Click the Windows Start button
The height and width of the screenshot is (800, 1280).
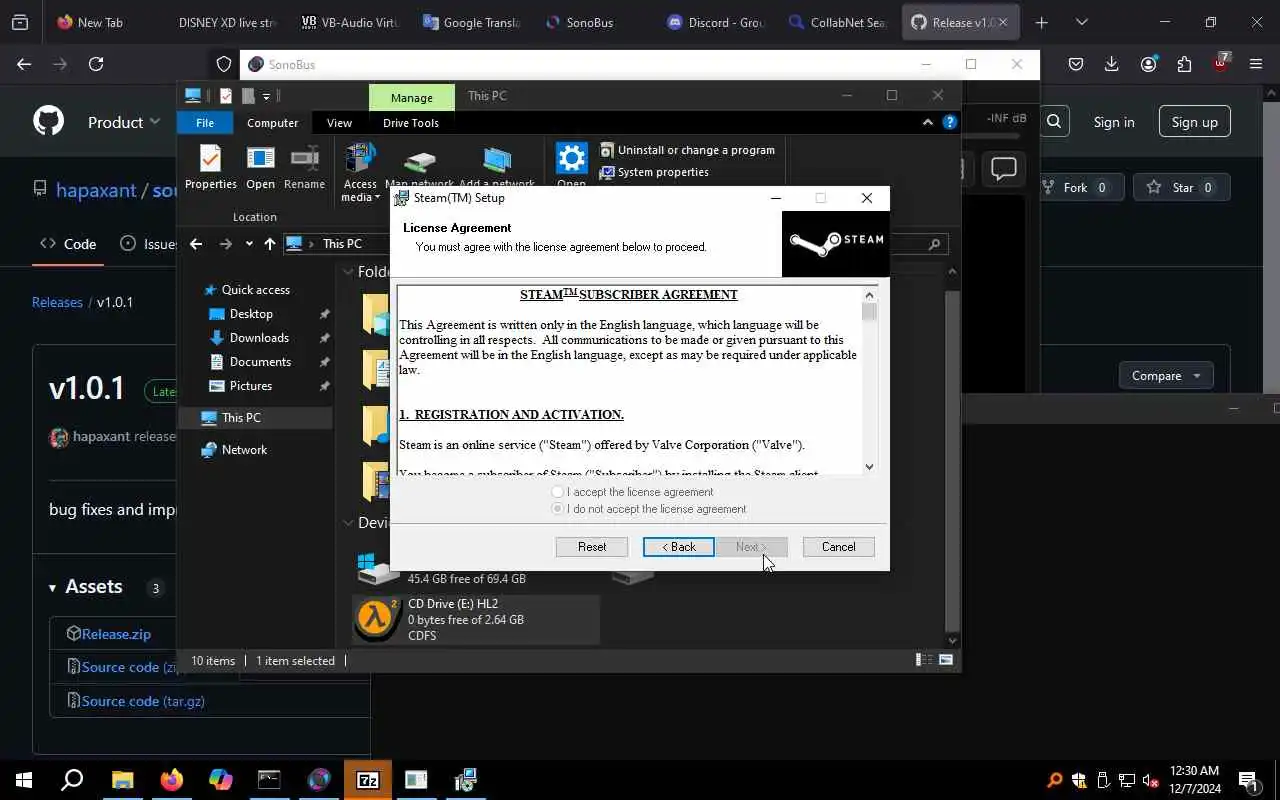[x=24, y=780]
